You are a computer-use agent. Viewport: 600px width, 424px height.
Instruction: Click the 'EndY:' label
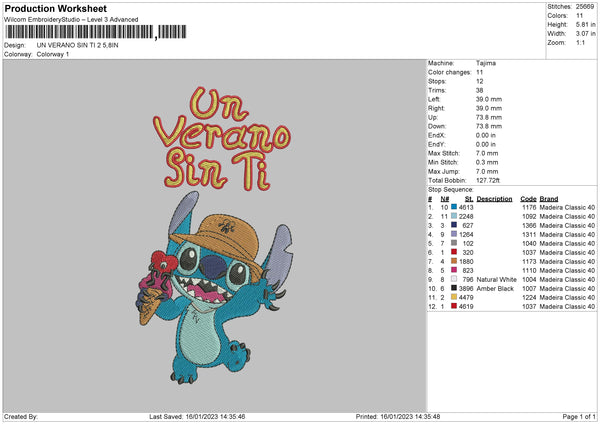(437, 144)
